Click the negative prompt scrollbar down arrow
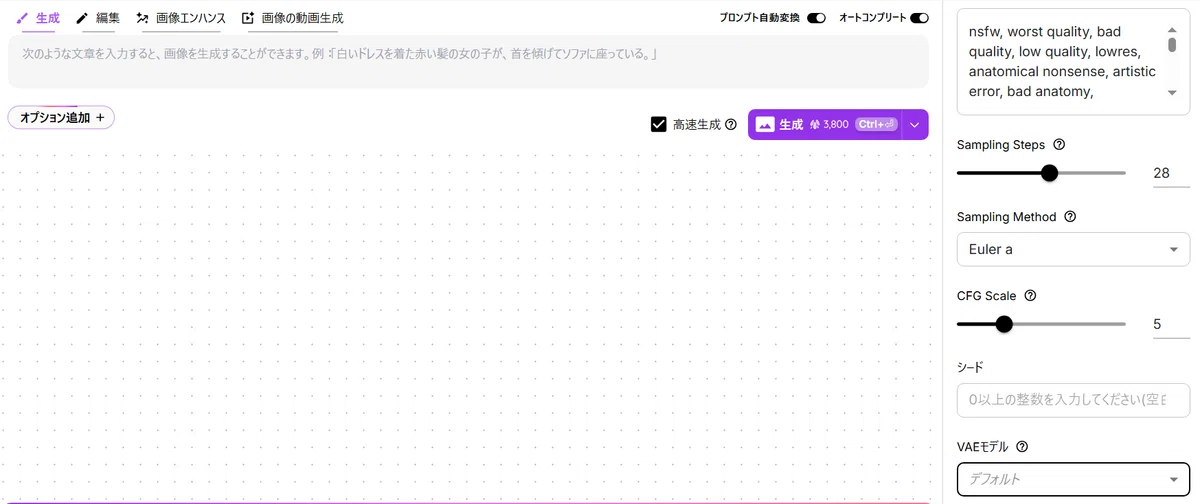This screenshot has width=1200, height=504. [1172, 92]
